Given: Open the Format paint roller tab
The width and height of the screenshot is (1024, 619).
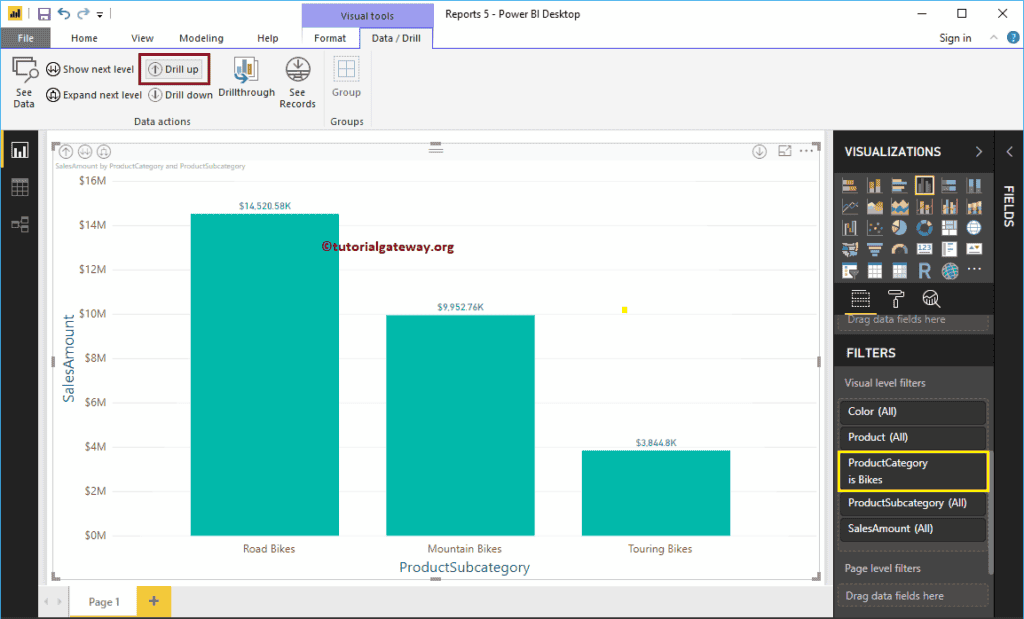Looking at the screenshot, I should [895, 300].
